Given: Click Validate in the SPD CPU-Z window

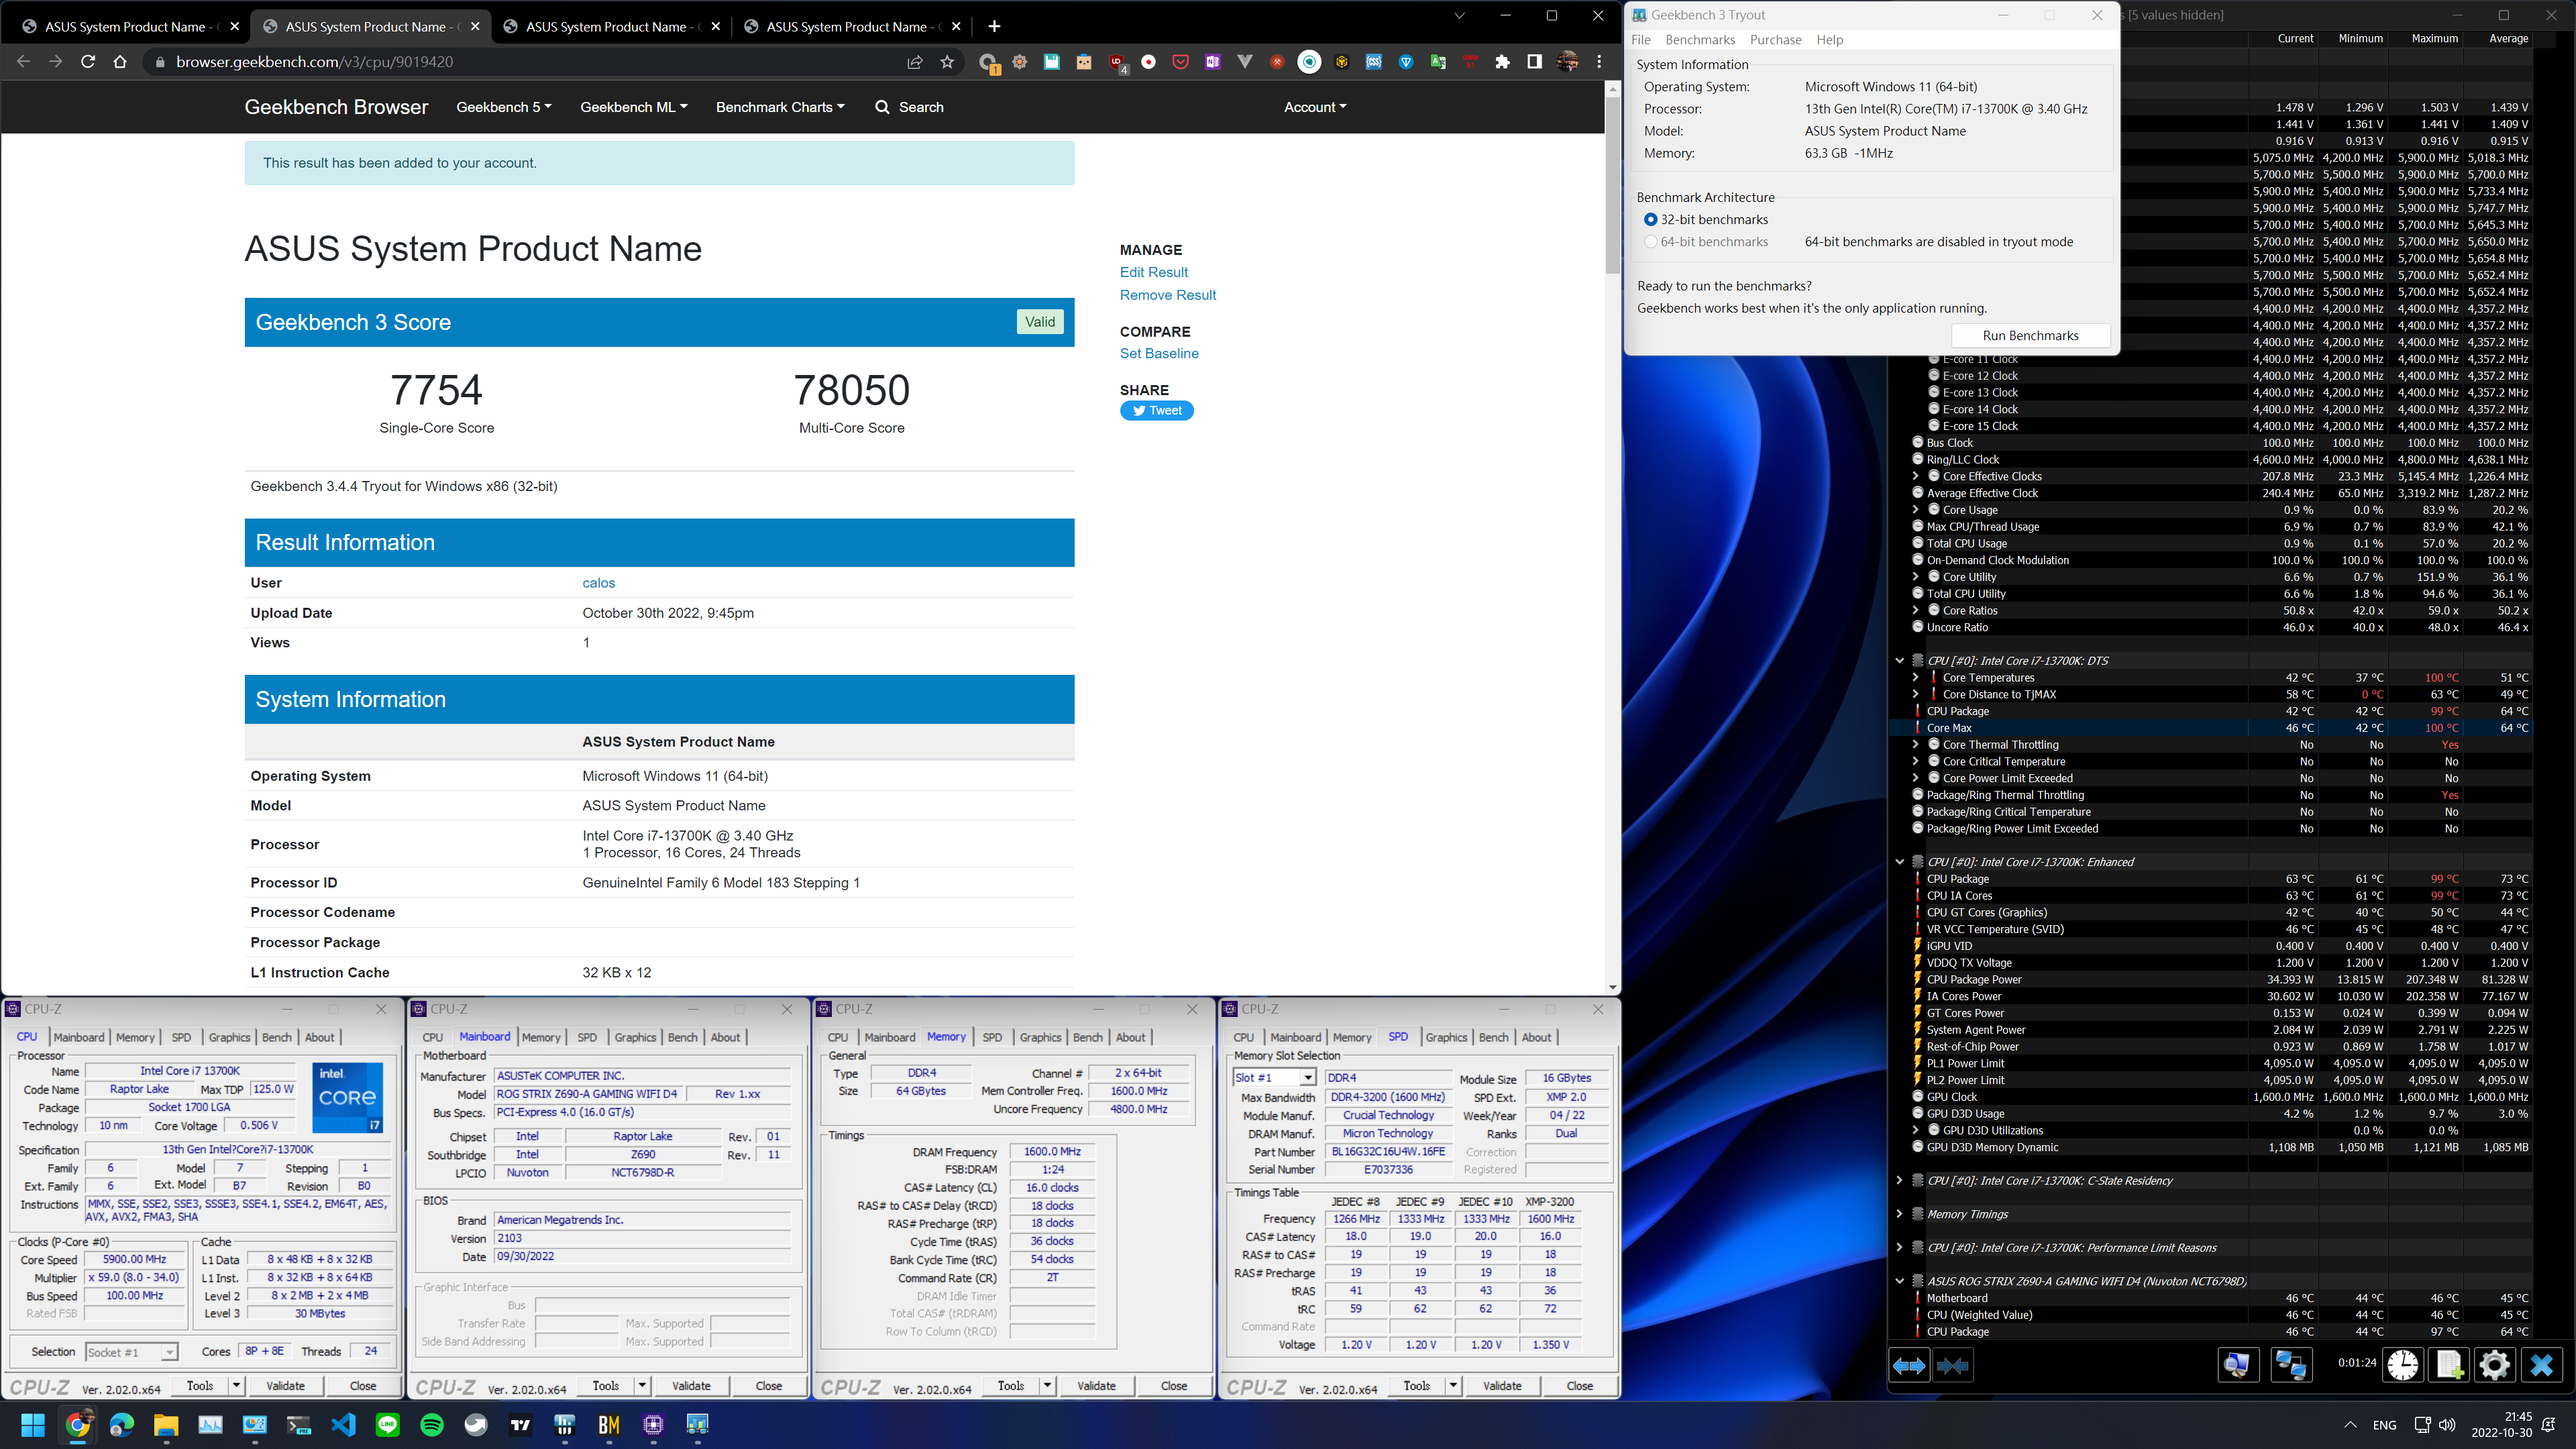Looking at the screenshot, I should [1502, 1386].
